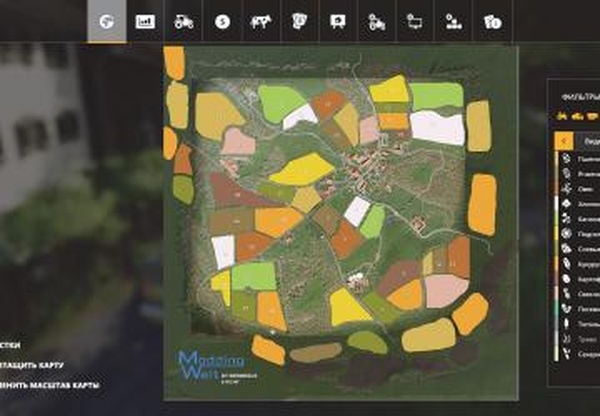Click the orange X box above crop list
The width and height of the screenshot is (600, 416).
pyautogui.click(x=564, y=141)
